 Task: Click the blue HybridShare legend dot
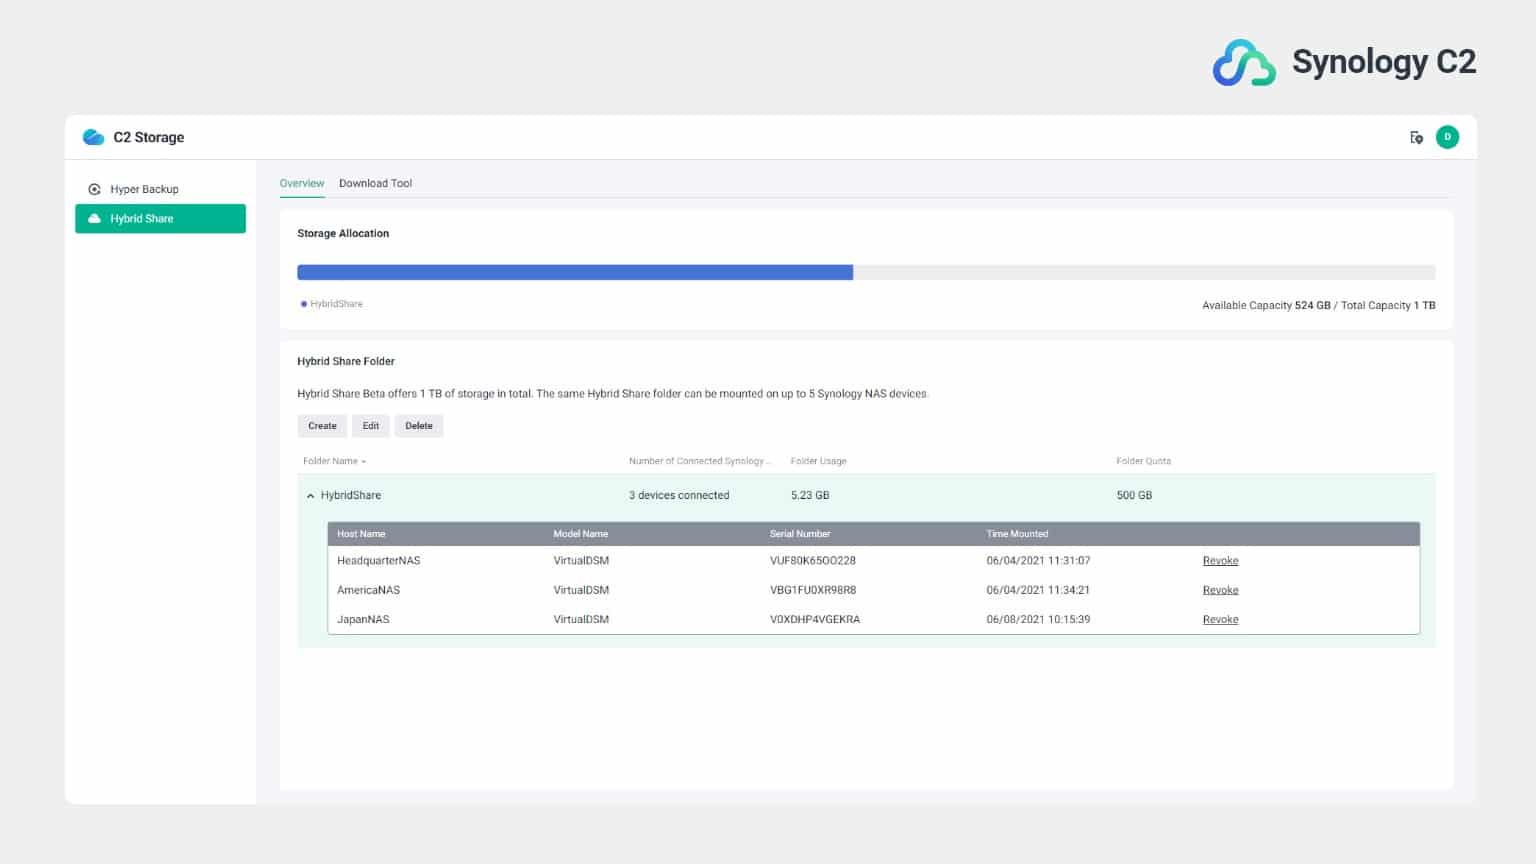point(304,304)
